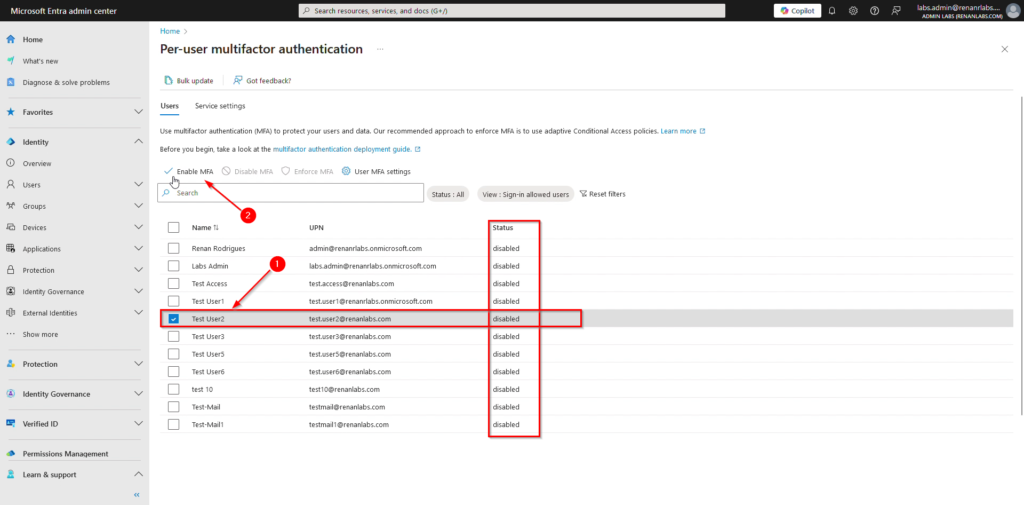The width and height of the screenshot is (1024, 505).
Task: Check the Test-Mail row checkbox
Action: (x=174, y=406)
